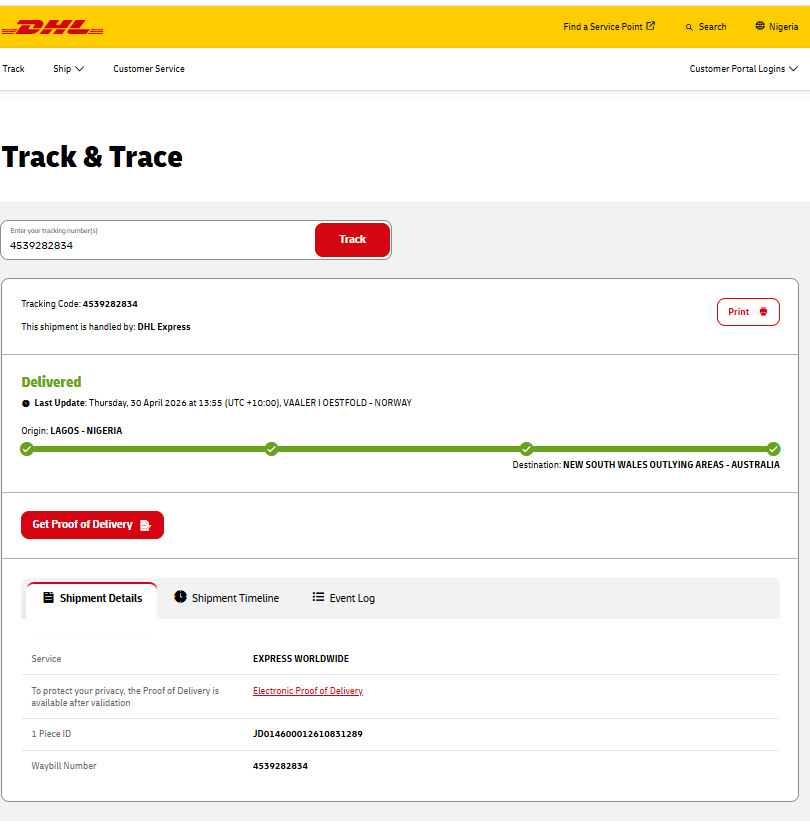
Task: Click the Shipment Details document icon
Action: (48, 598)
